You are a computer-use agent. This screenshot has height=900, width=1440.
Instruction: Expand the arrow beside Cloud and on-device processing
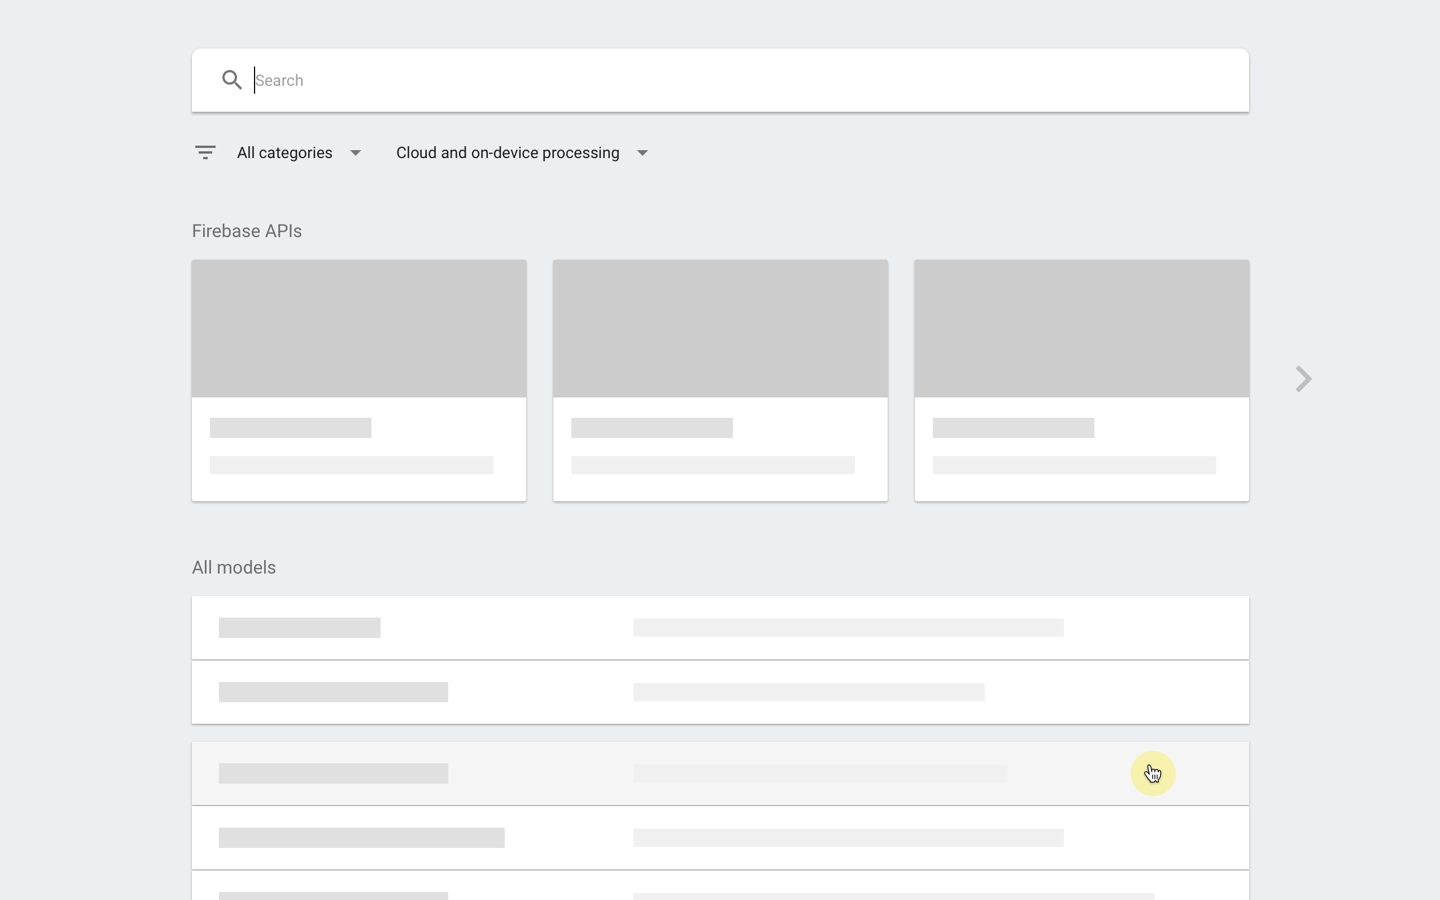pyautogui.click(x=643, y=153)
